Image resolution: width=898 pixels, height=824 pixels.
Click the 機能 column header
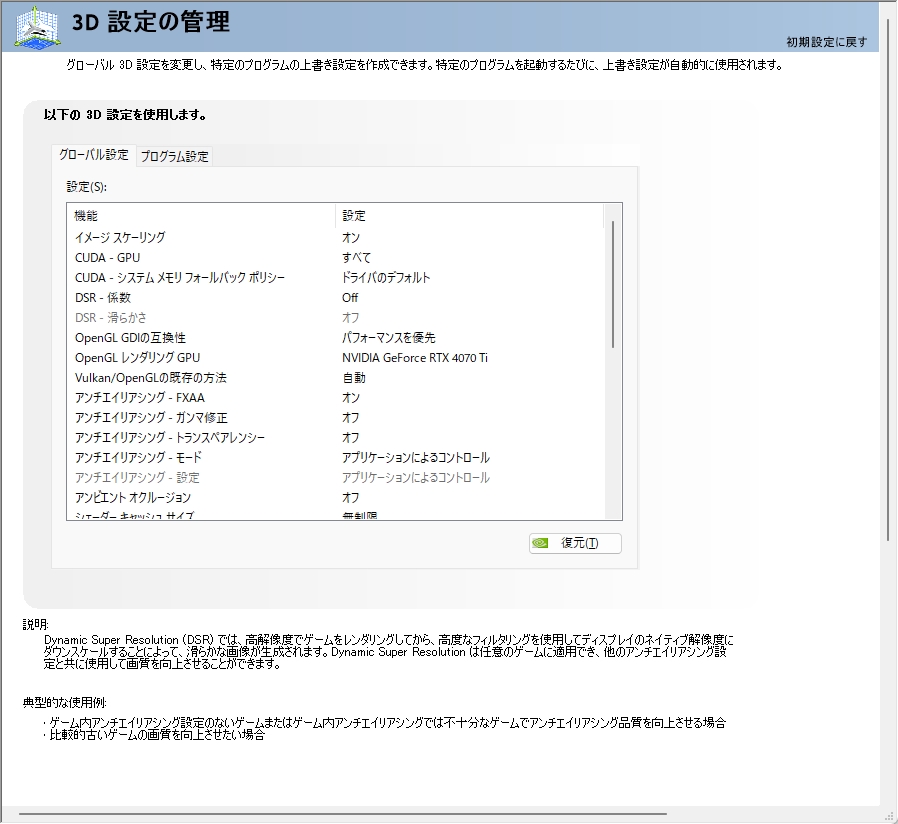[x=201, y=216]
